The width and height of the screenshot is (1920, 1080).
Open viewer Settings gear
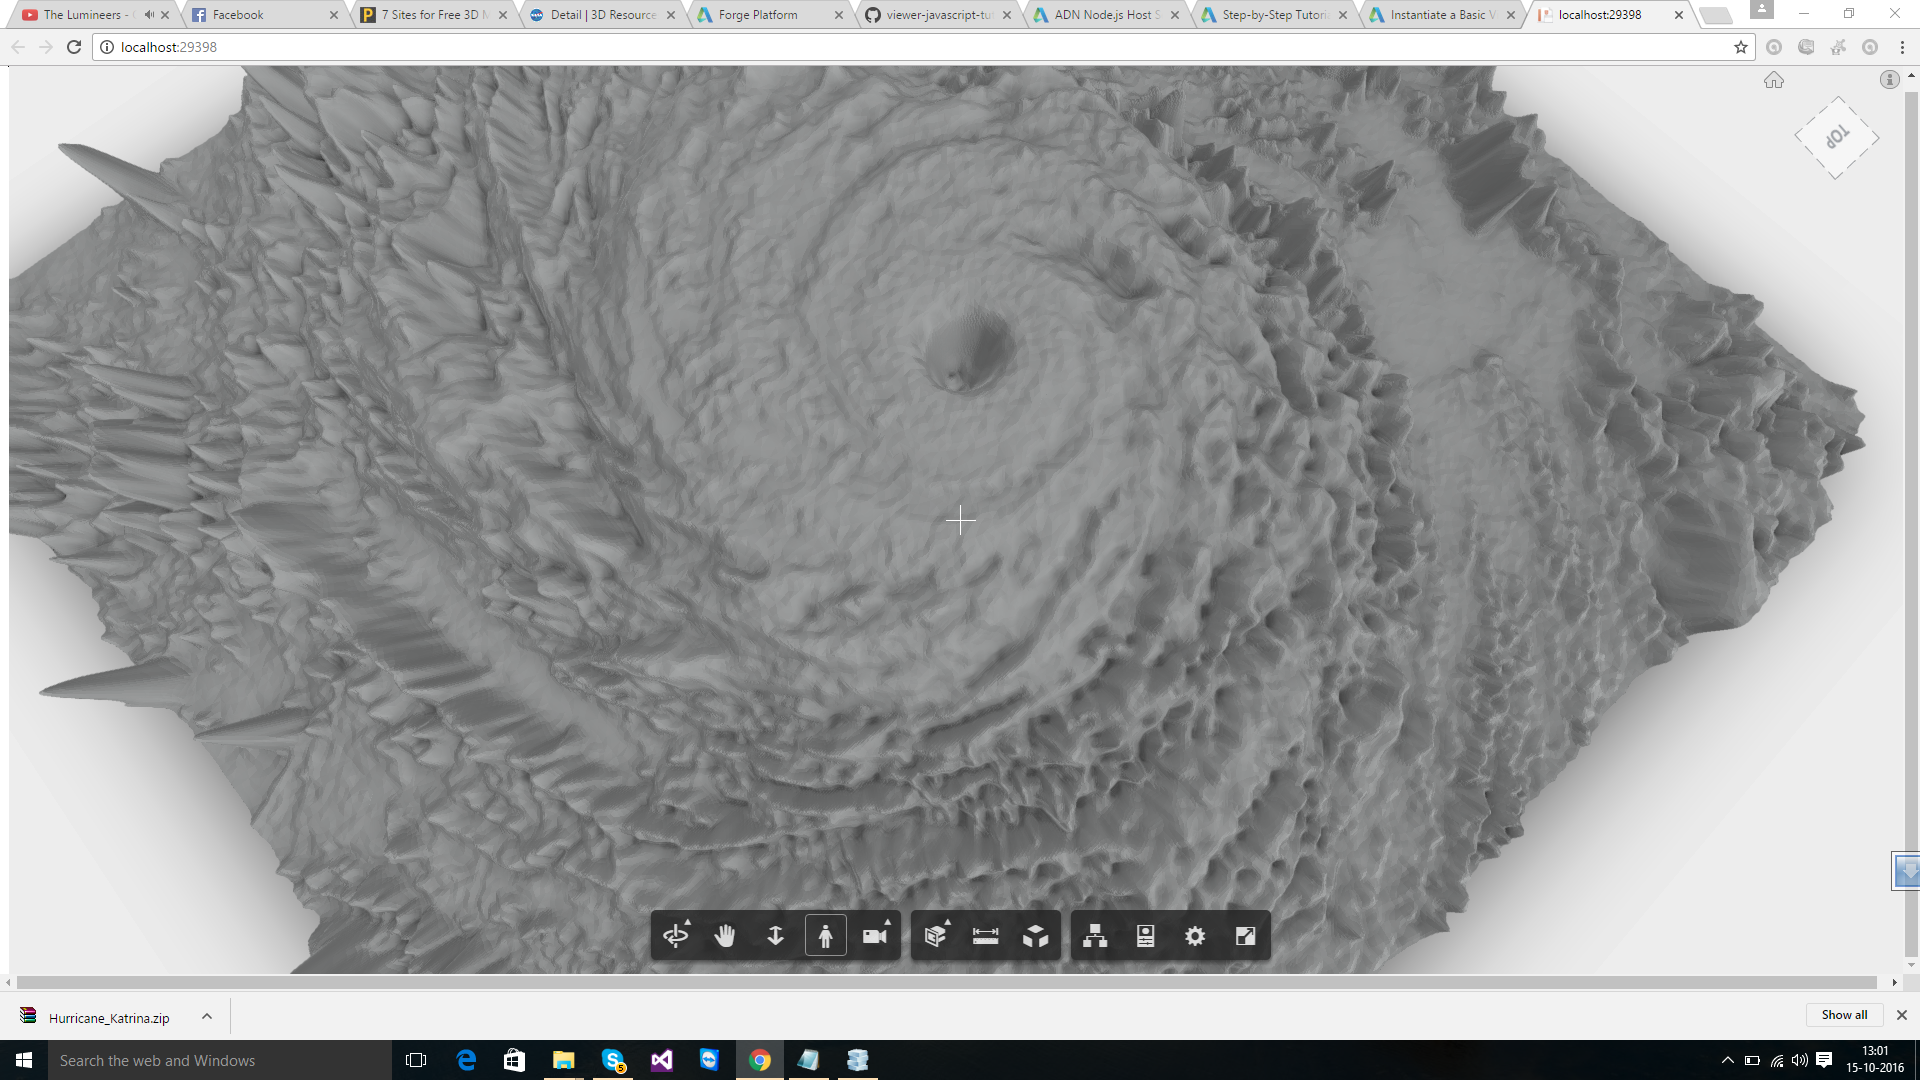coord(1195,936)
